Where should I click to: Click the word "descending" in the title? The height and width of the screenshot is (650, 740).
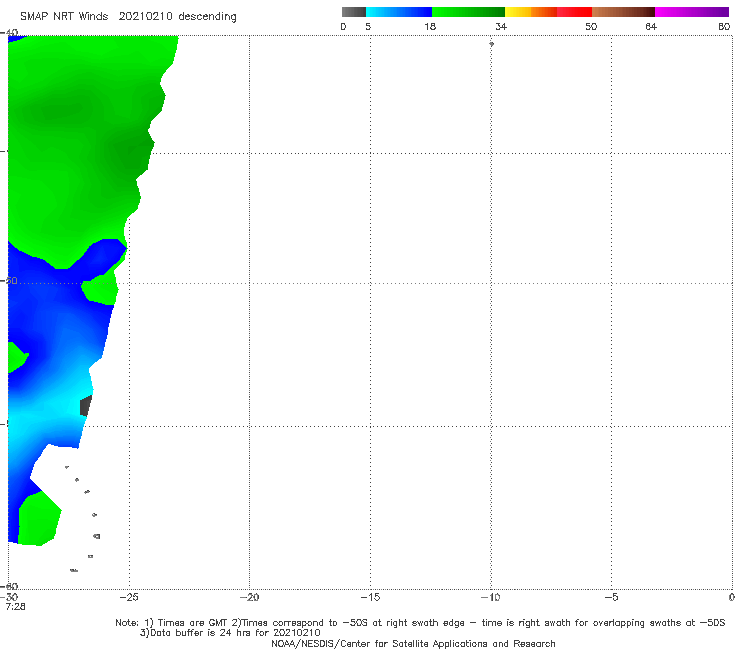tap(207, 17)
